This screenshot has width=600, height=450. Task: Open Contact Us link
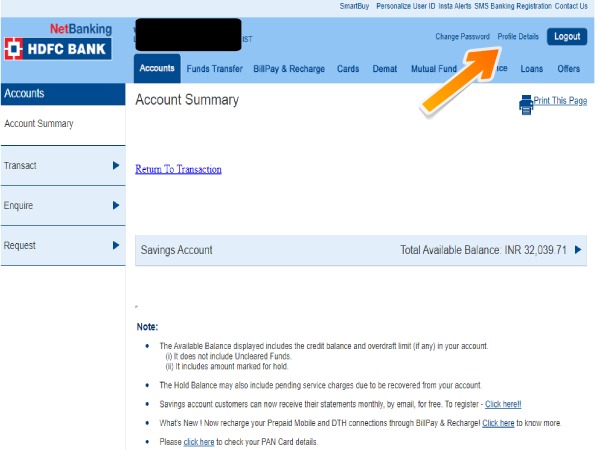[x=571, y=6]
